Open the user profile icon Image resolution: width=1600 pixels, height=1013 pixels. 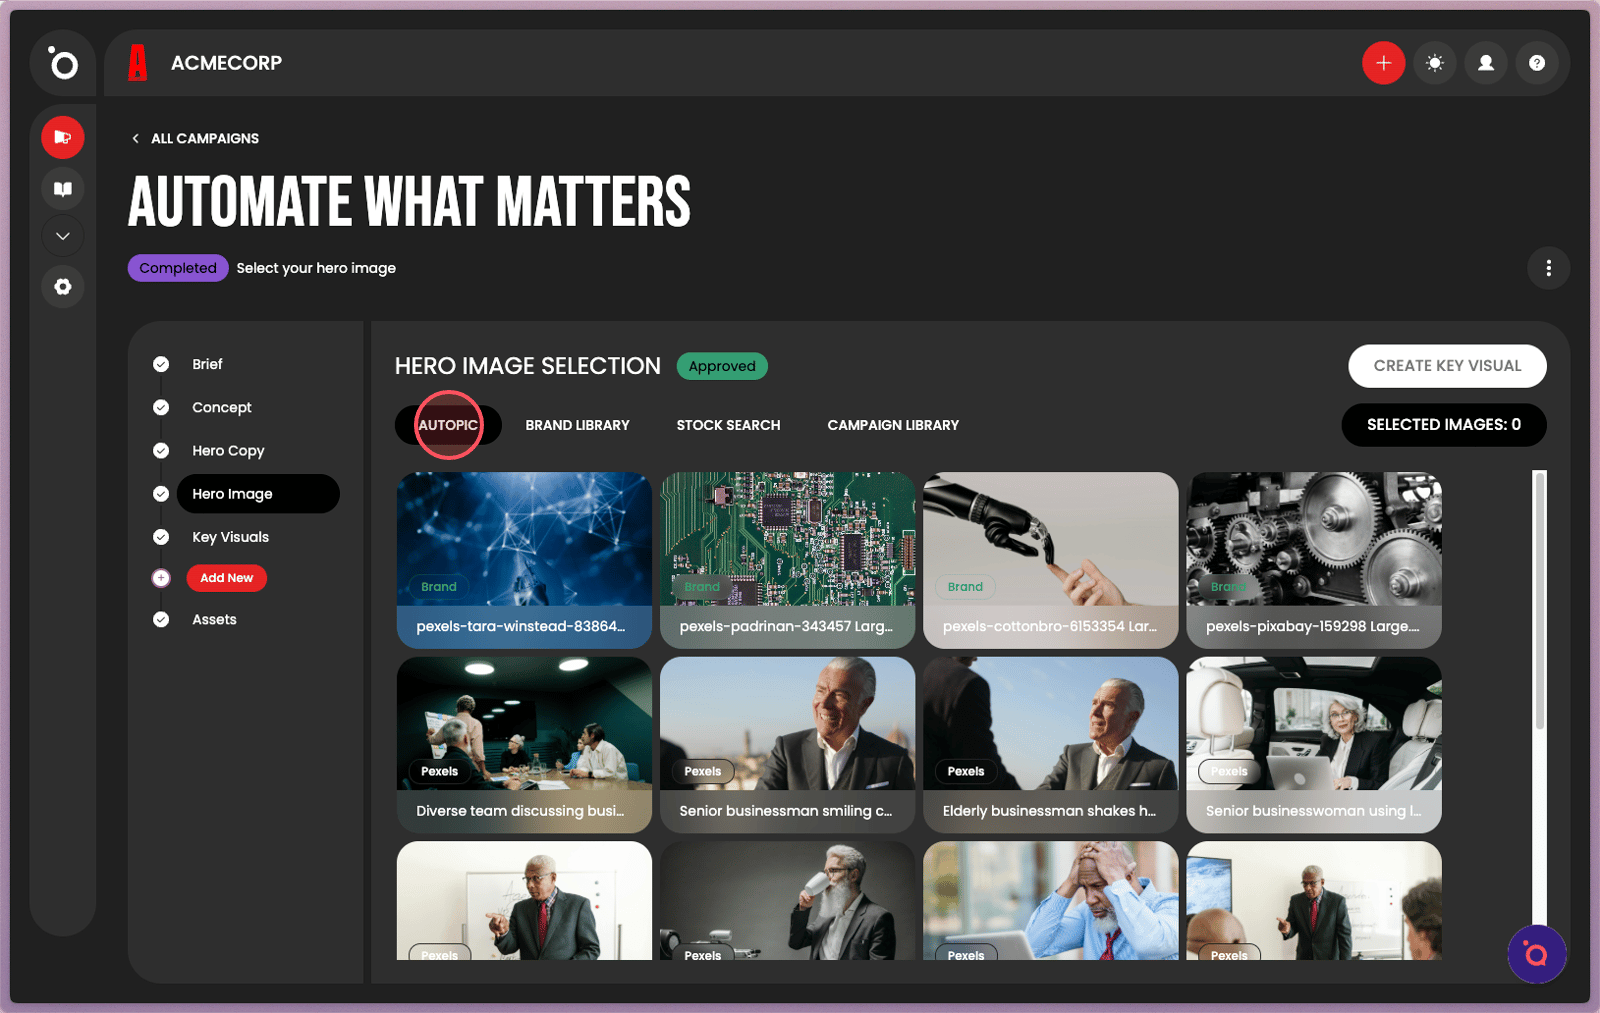click(1486, 63)
